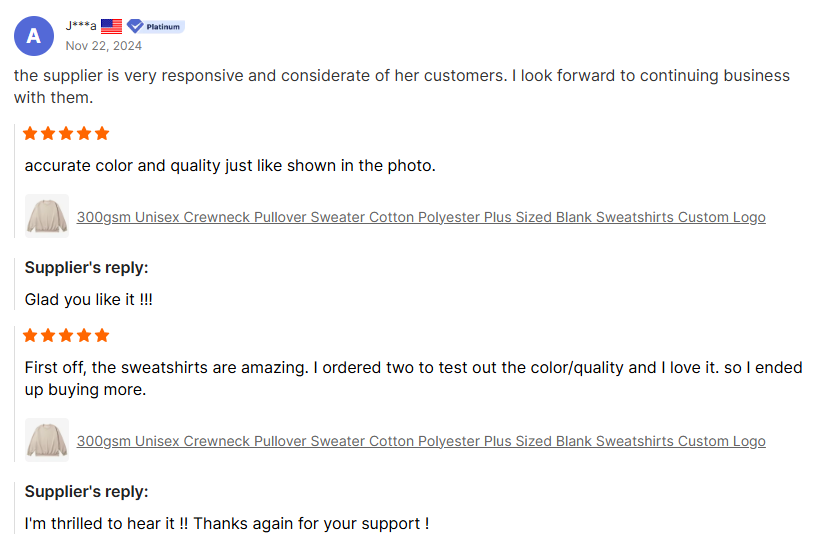Click the review date Nov 22, 2024

coord(104,45)
